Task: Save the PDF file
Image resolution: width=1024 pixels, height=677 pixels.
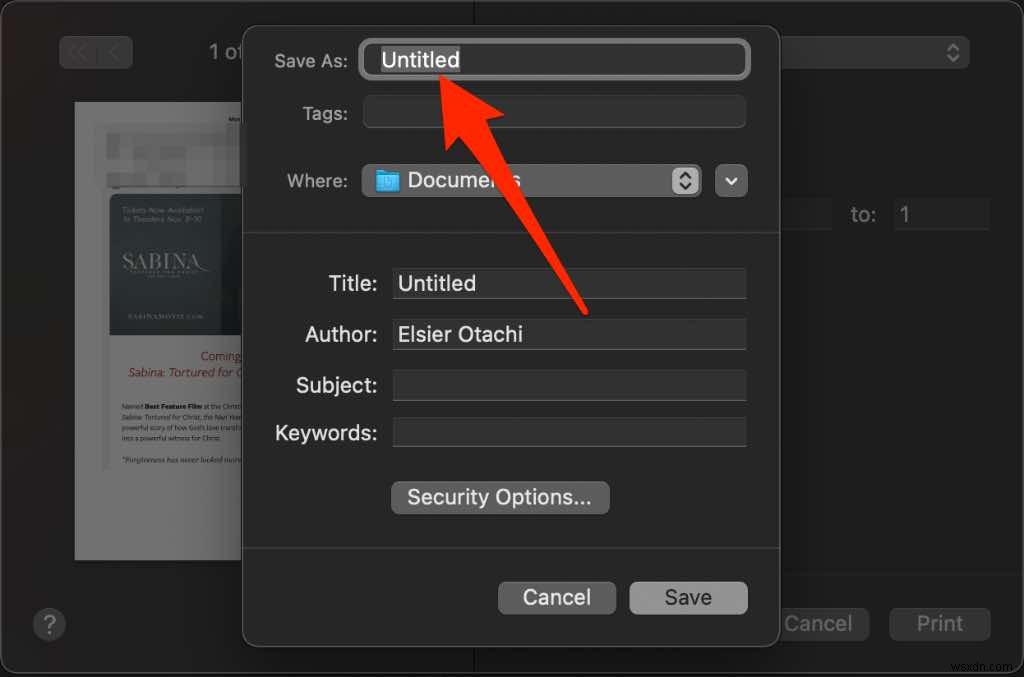Action: click(688, 597)
